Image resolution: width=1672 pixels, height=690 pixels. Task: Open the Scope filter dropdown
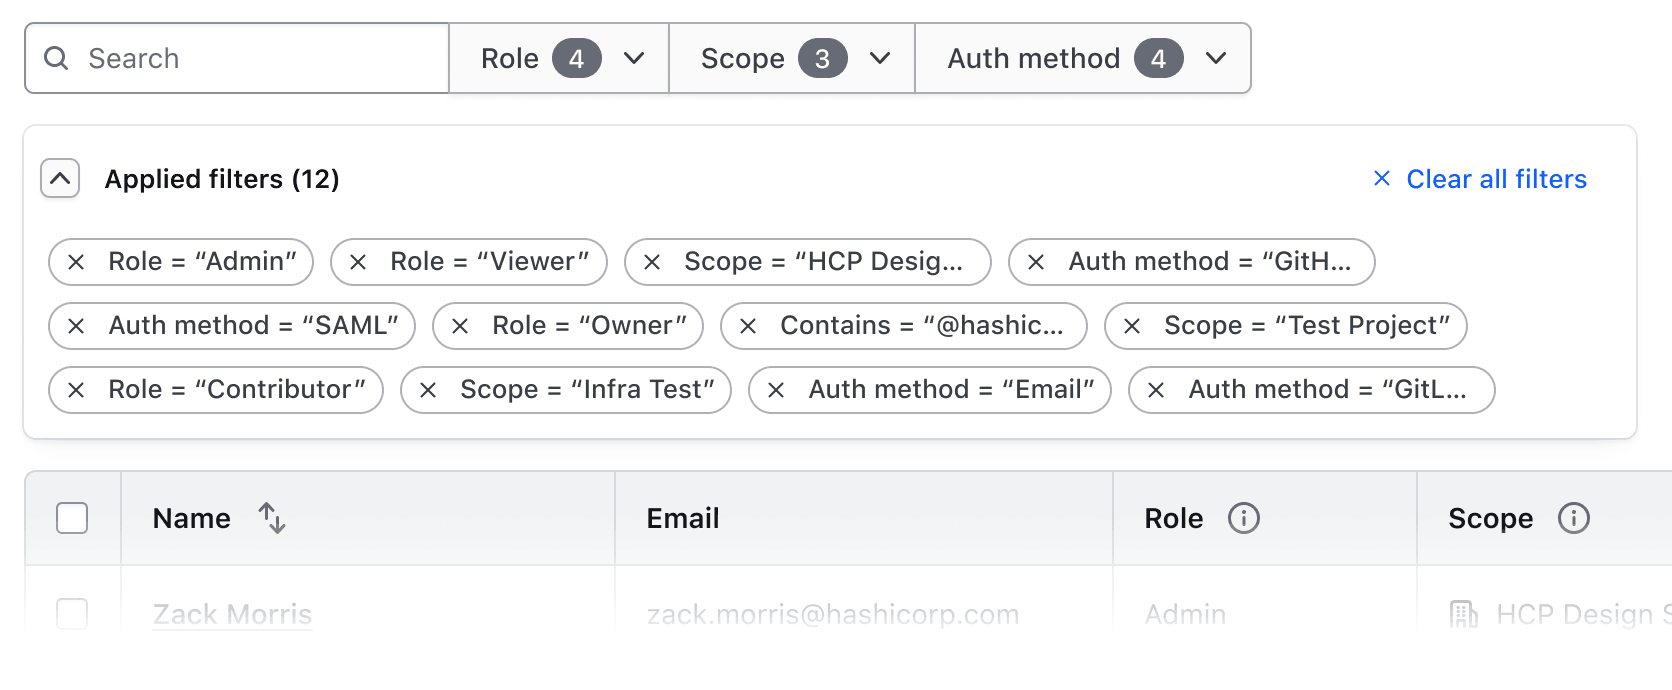point(792,59)
